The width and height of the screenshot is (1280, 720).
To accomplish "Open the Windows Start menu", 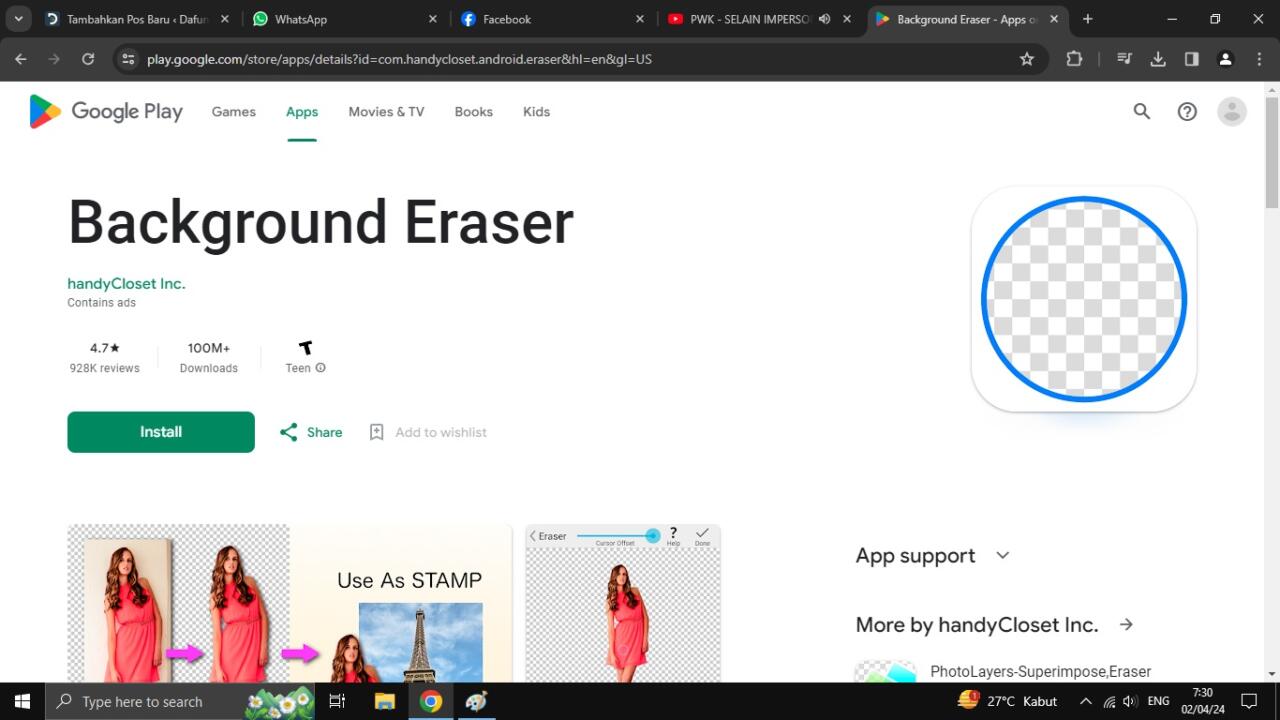I will pos(21,701).
